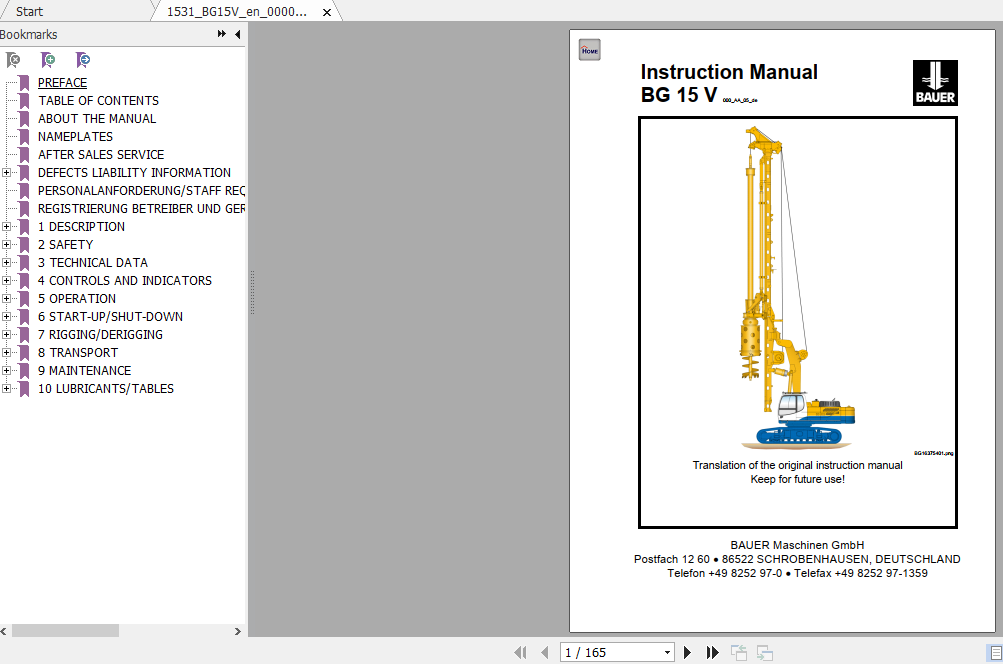Open the 1 DESCRIPTION bookmark
The height and width of the screenshot is (664, 1003).
tap(81, 226)
